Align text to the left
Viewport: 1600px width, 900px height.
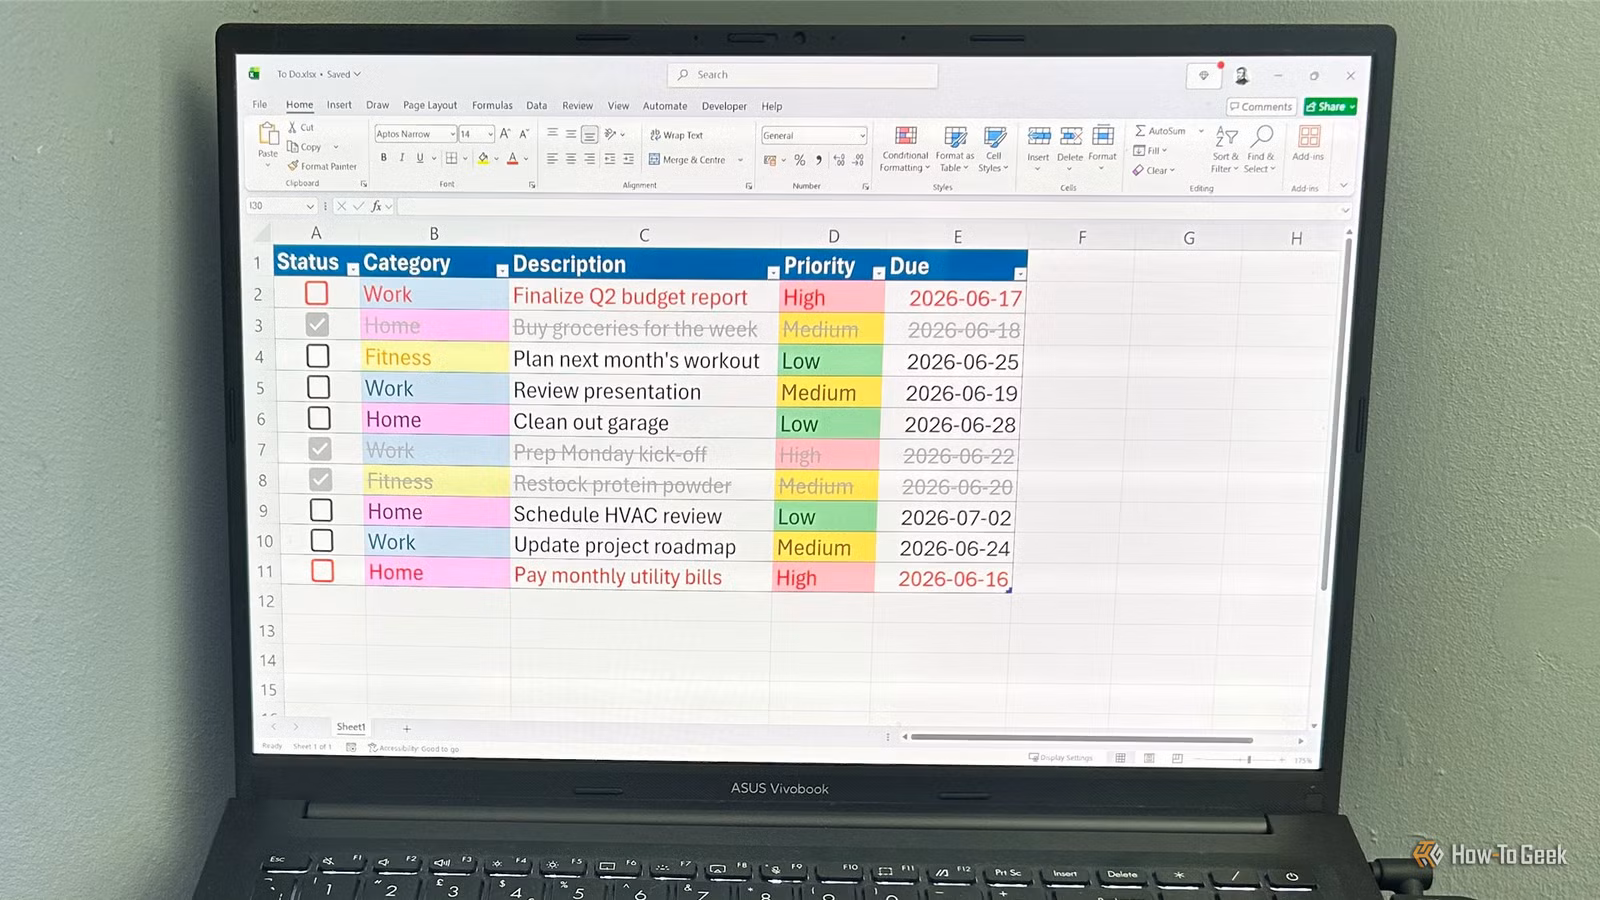[x=552, y=159]
